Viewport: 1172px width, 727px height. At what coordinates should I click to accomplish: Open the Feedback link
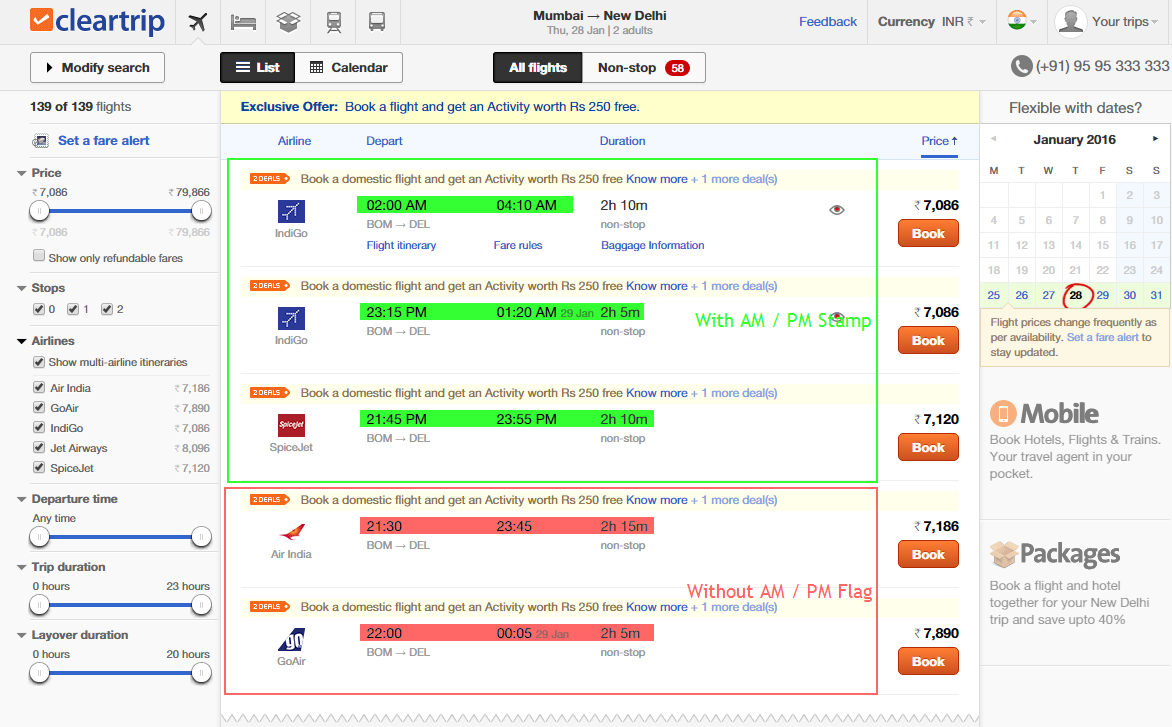tap(827, 22)
